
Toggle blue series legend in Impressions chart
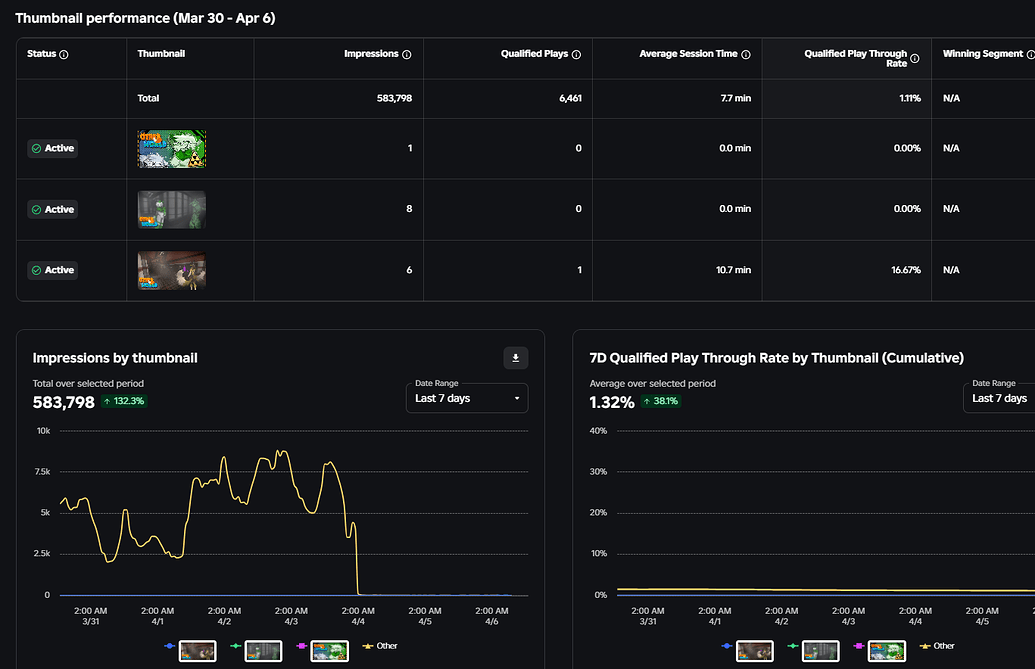(x=190, y=651)
